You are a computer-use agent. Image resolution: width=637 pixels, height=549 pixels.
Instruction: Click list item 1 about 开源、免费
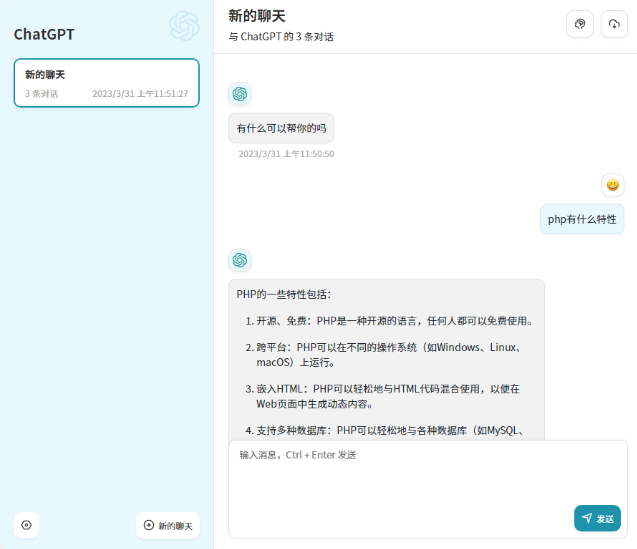pos(389,321)
